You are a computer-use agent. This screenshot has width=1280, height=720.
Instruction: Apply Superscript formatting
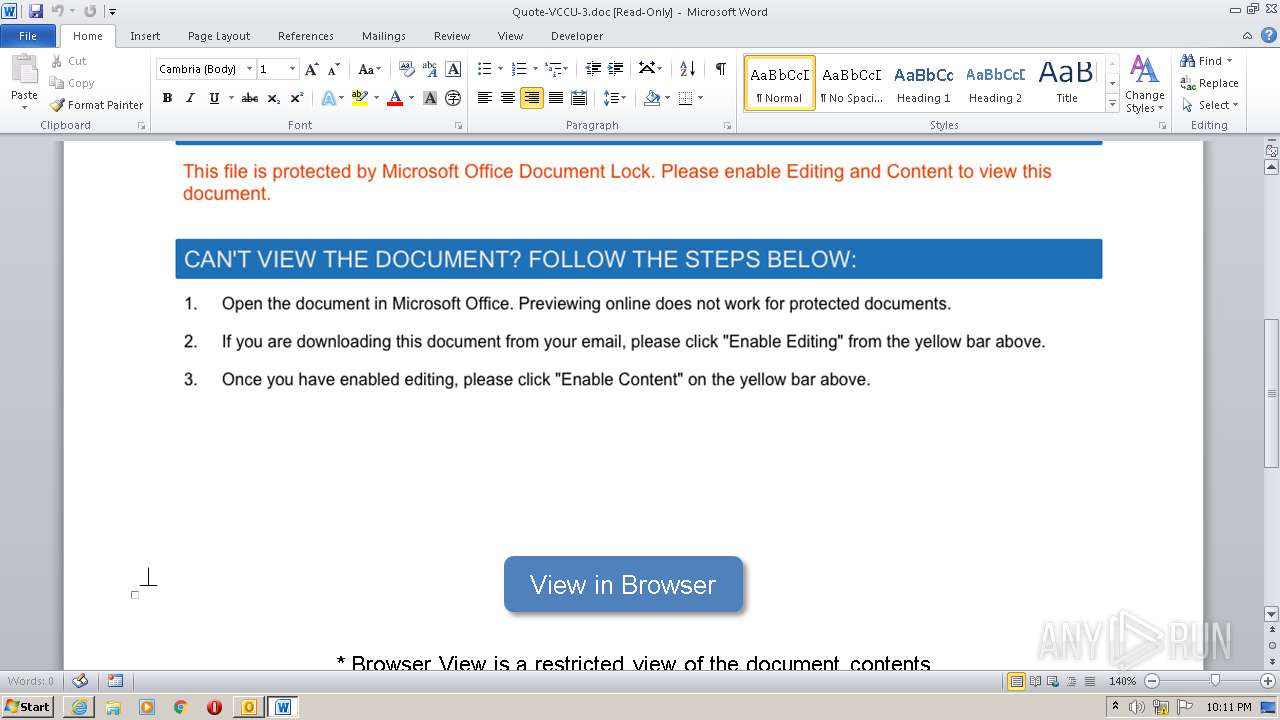tap(296, 98)
